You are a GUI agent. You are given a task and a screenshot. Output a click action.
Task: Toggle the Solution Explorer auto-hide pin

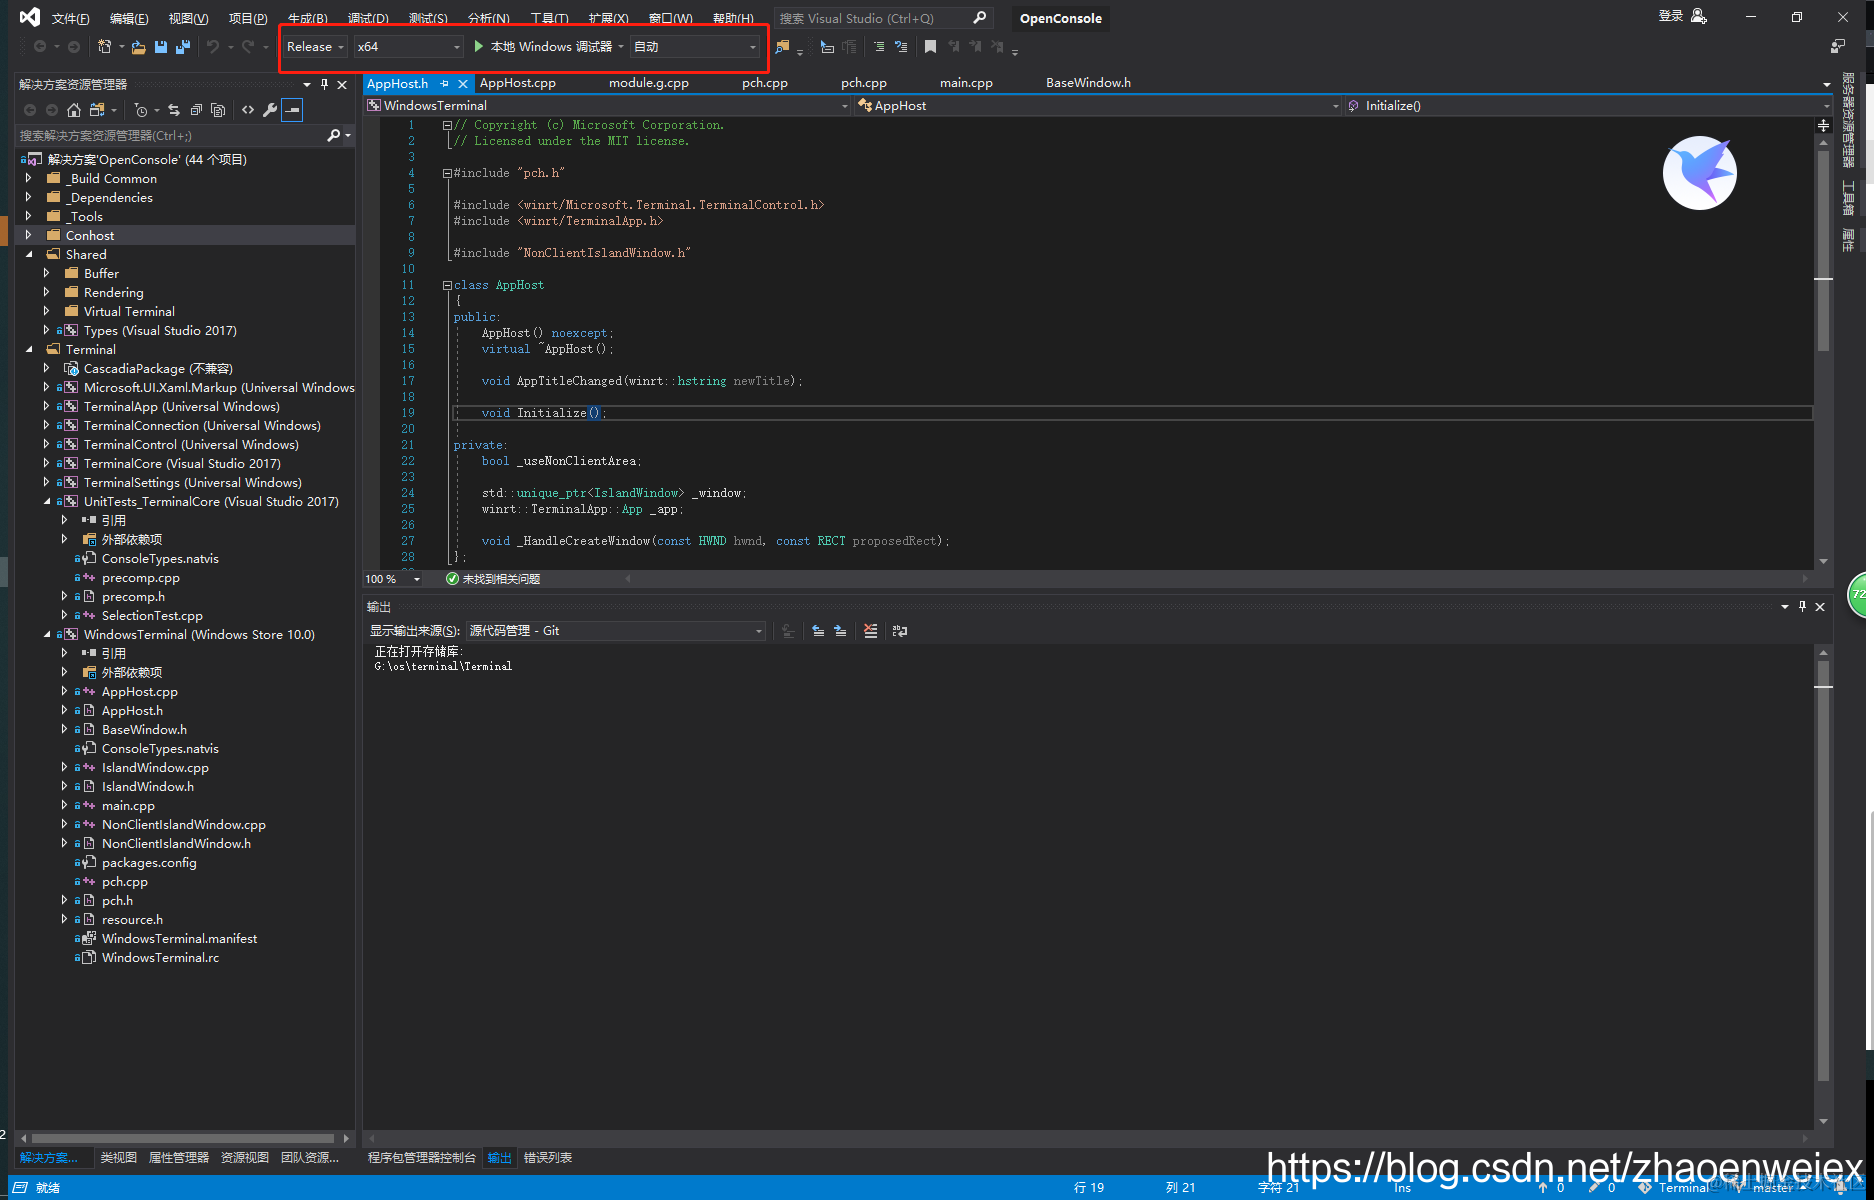coord(324,85)
